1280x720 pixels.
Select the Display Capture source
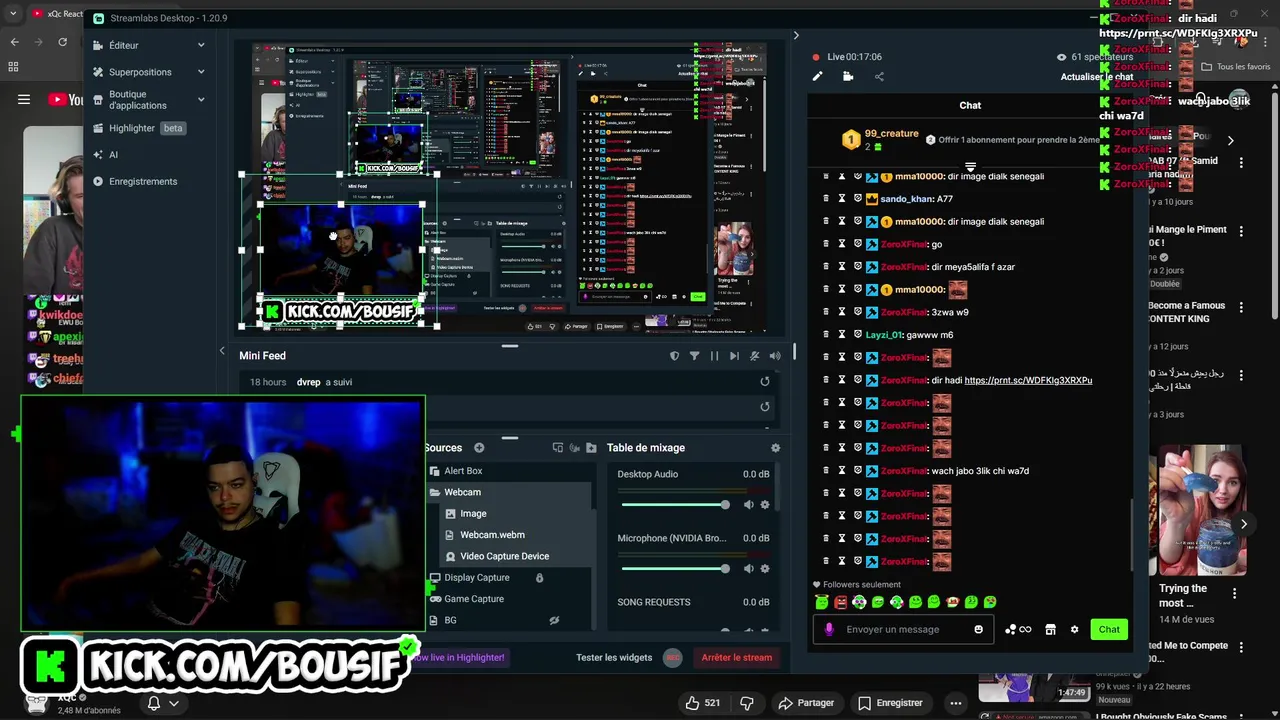[477, 578]
